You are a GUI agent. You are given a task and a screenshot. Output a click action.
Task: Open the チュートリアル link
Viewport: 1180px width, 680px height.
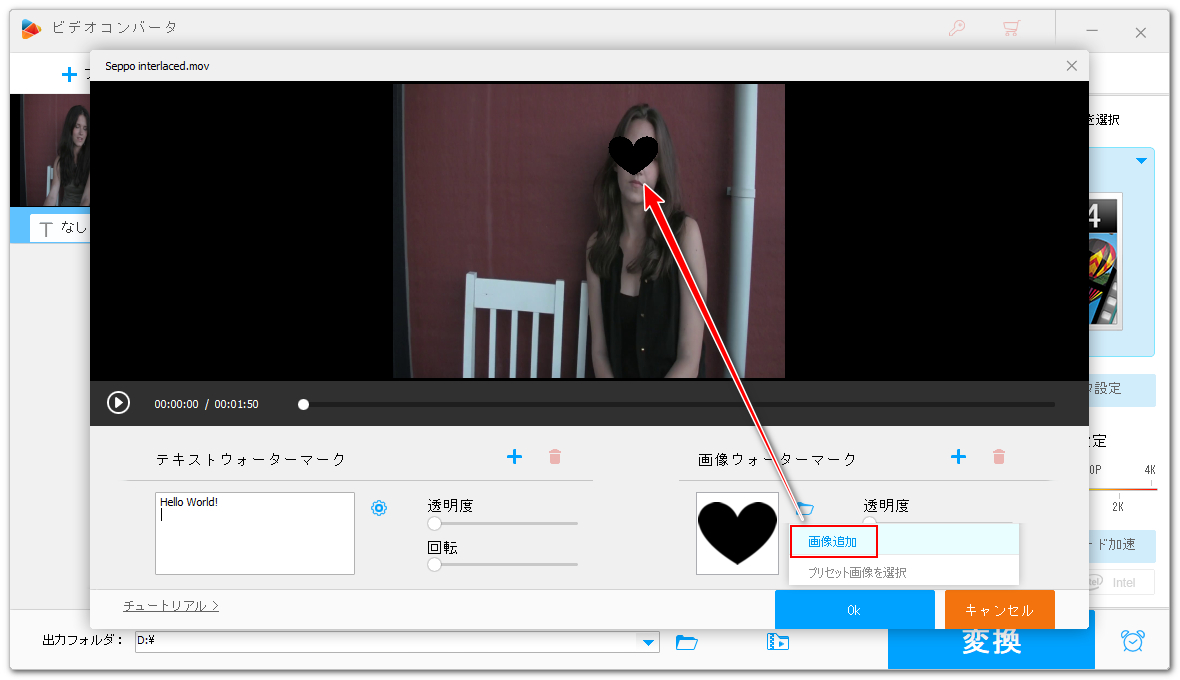(x=171, y=606)
